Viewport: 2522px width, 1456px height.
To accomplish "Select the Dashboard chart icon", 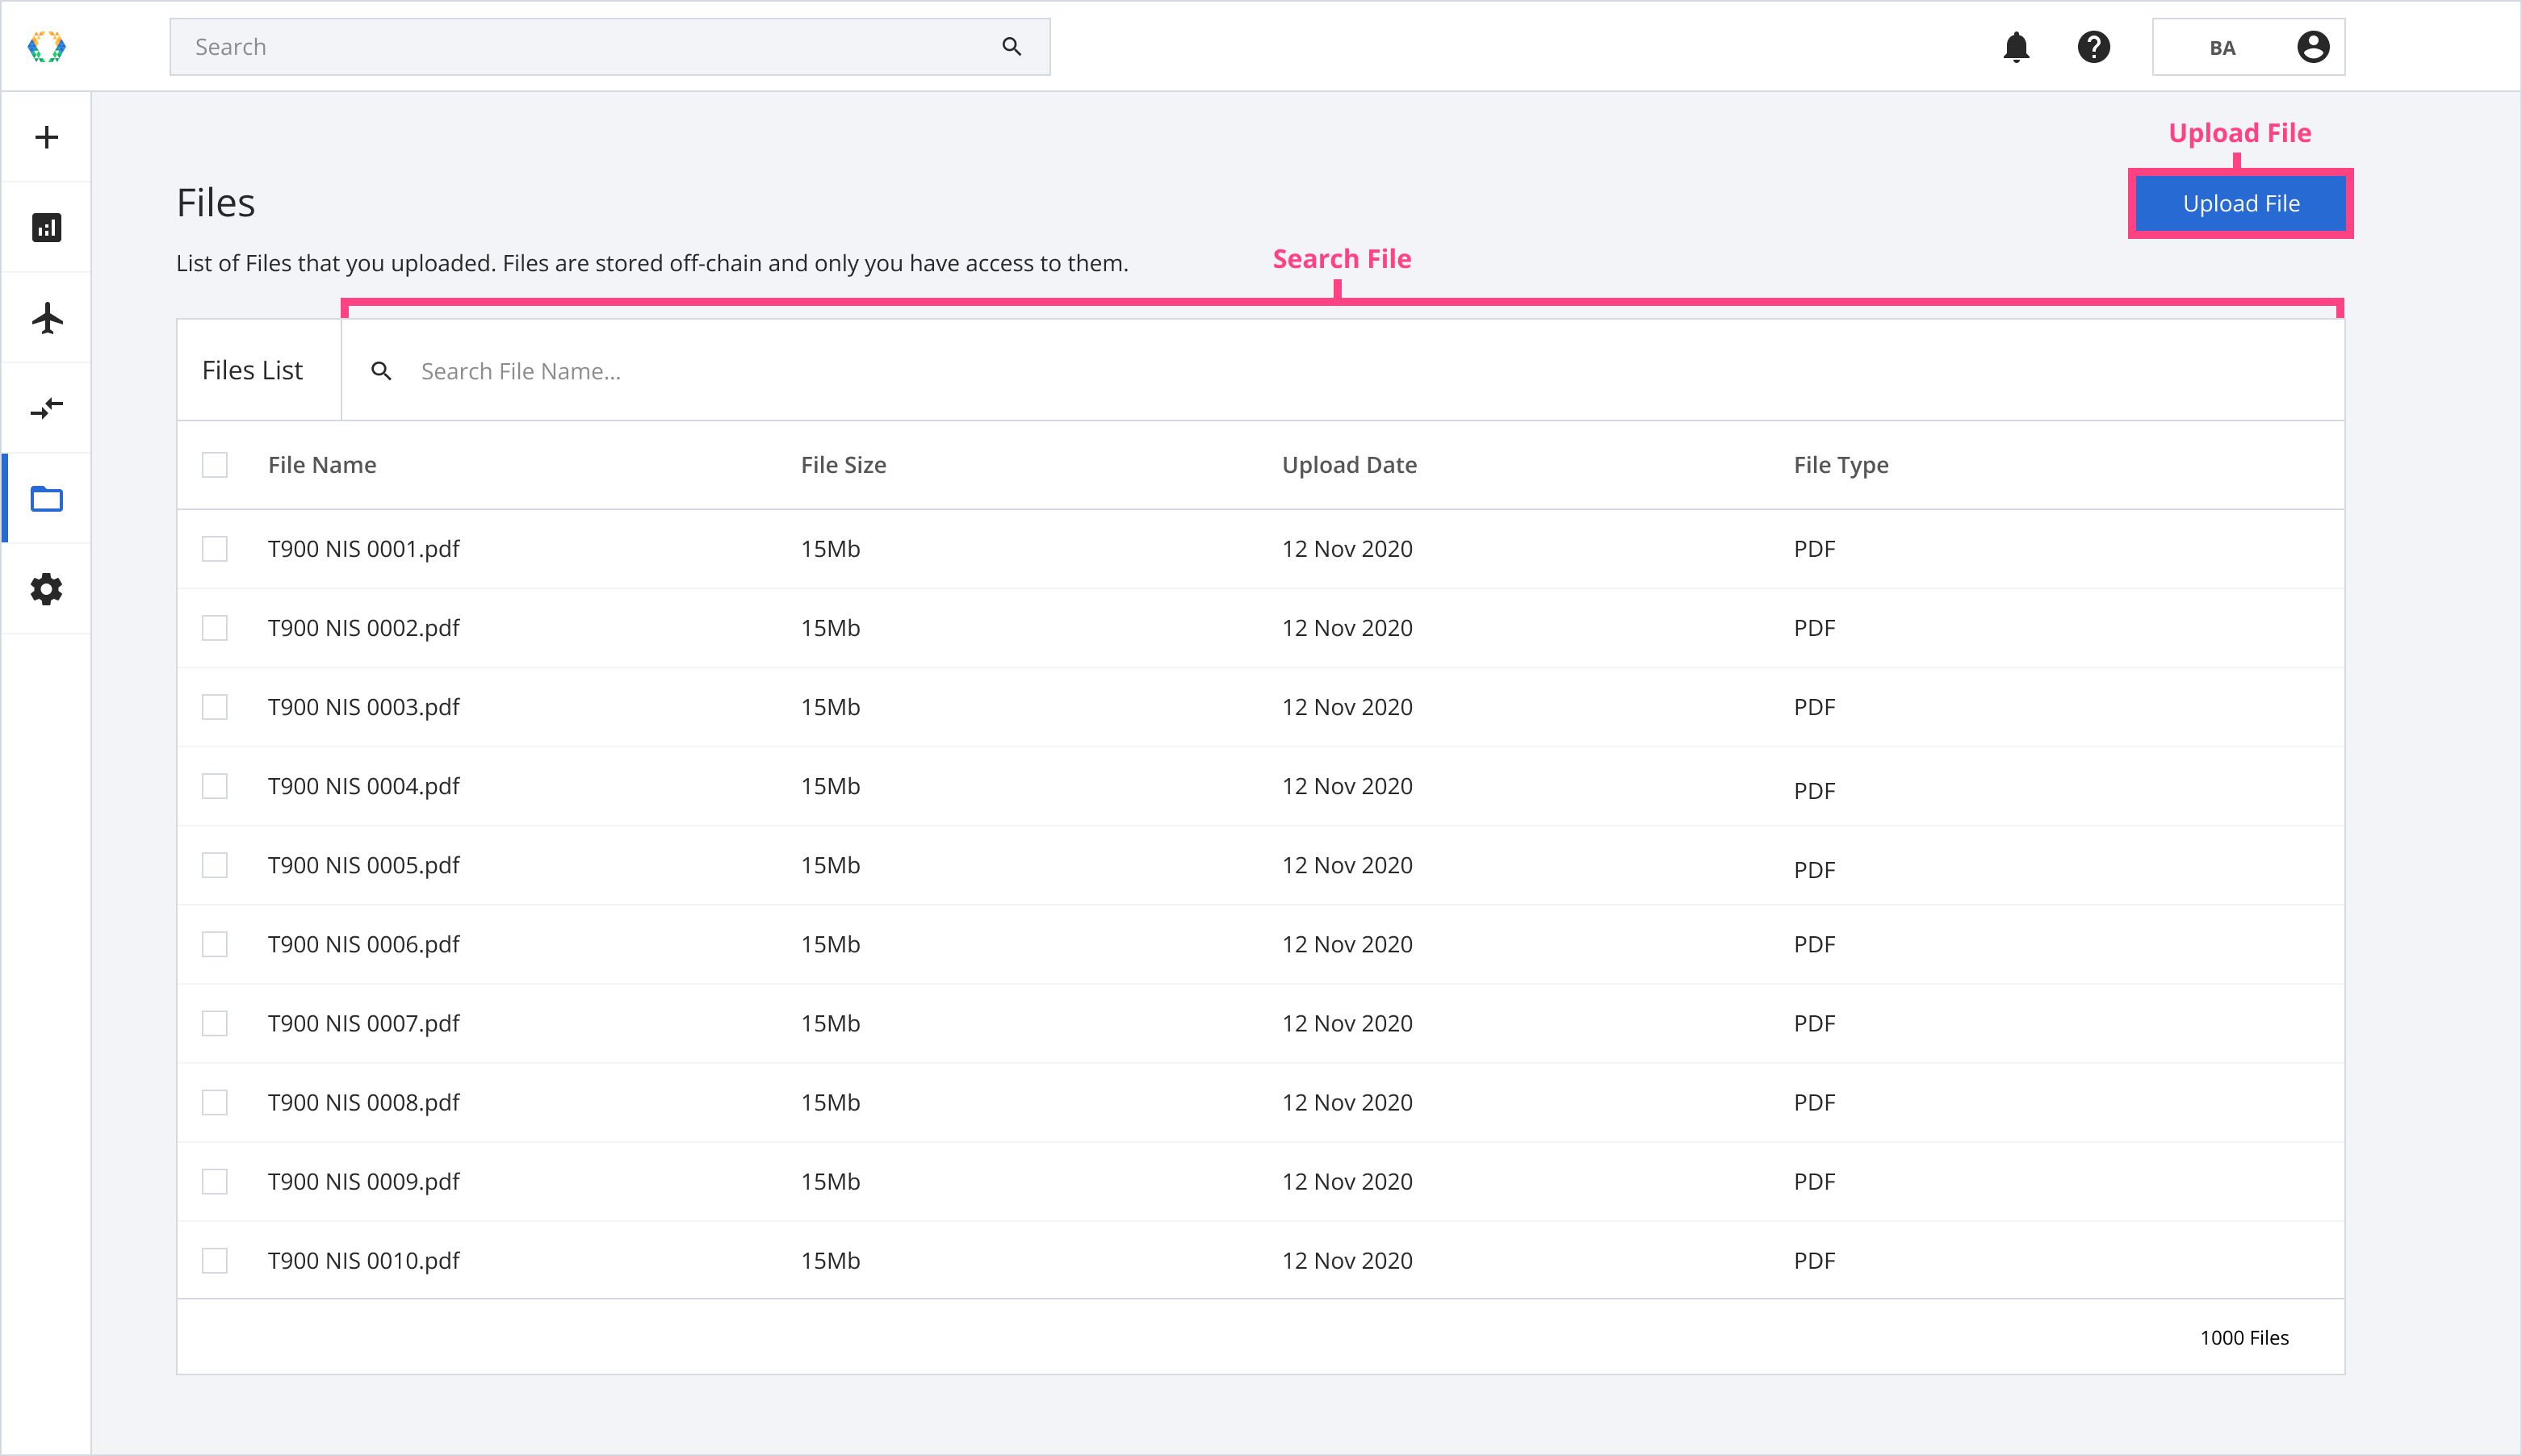I will pos(48,227).
